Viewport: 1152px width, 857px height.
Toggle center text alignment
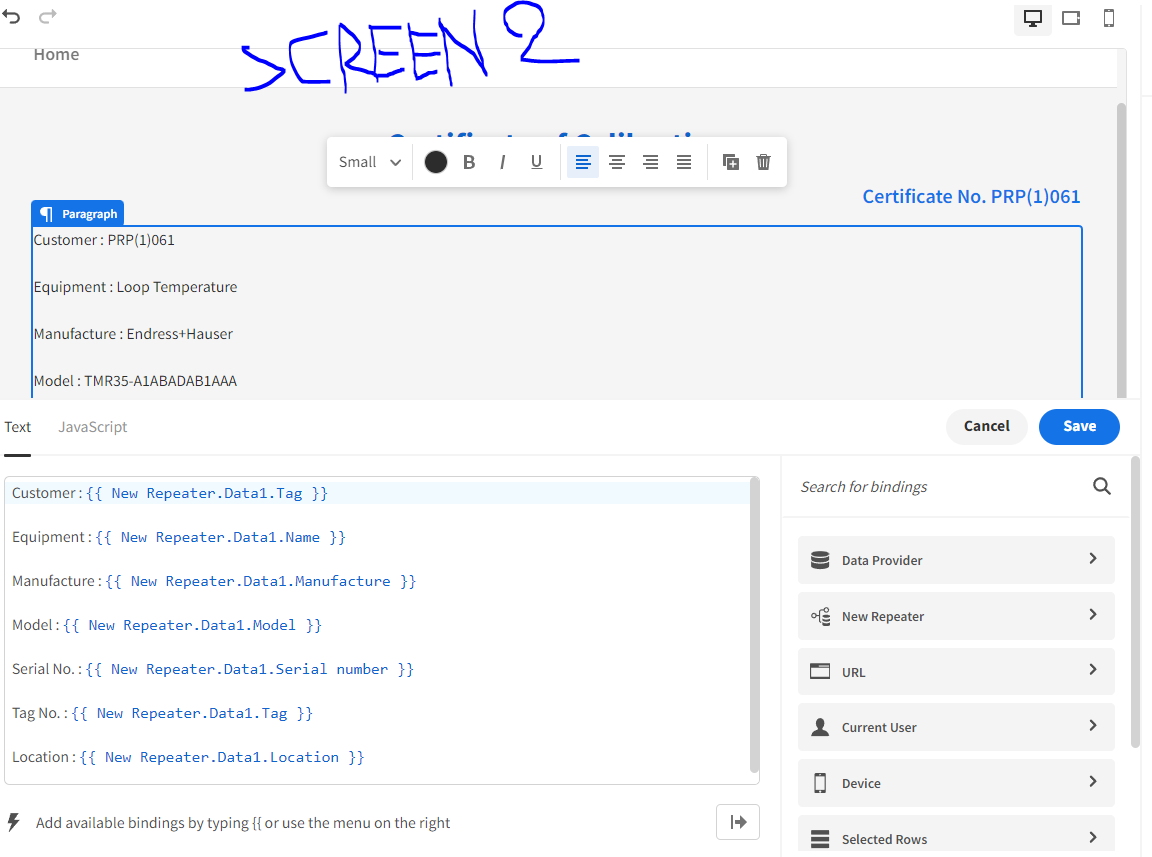tap(616, 161)
